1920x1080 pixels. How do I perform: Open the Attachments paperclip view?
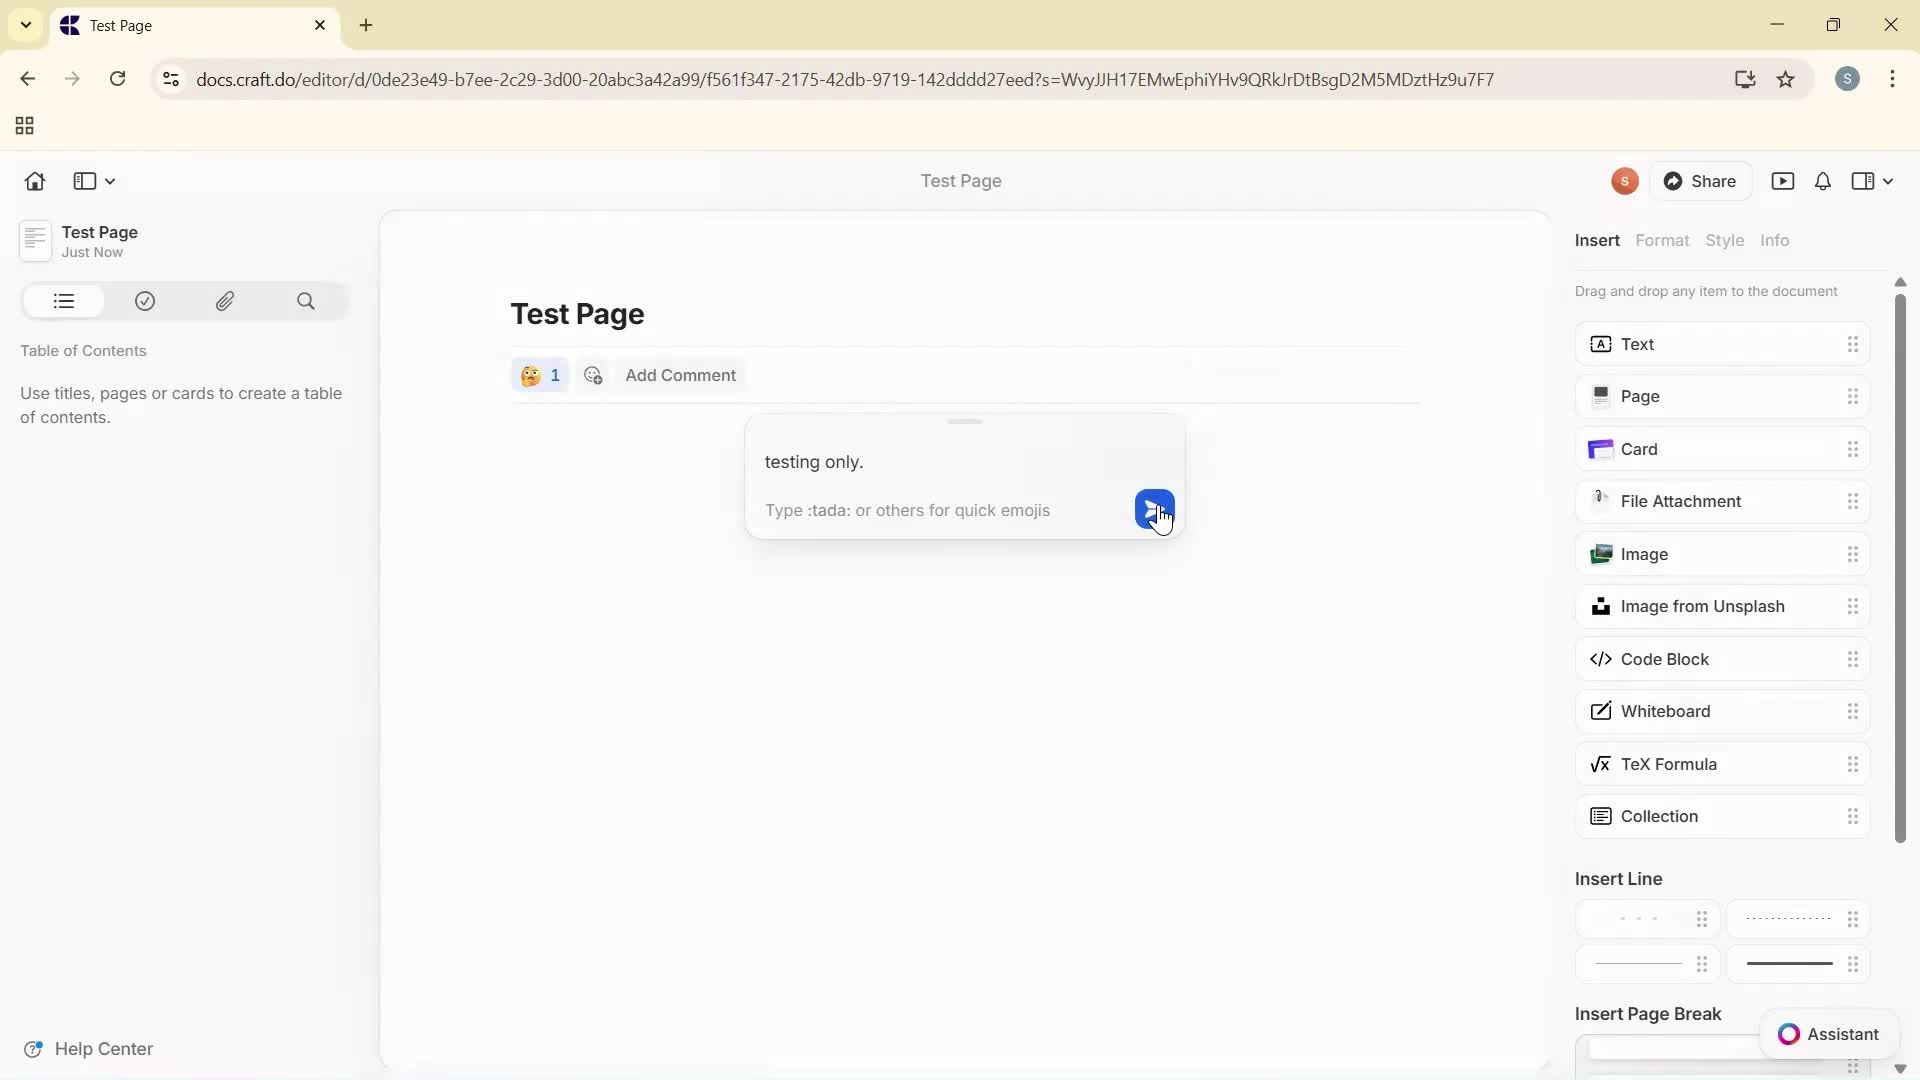click(226, 301)
